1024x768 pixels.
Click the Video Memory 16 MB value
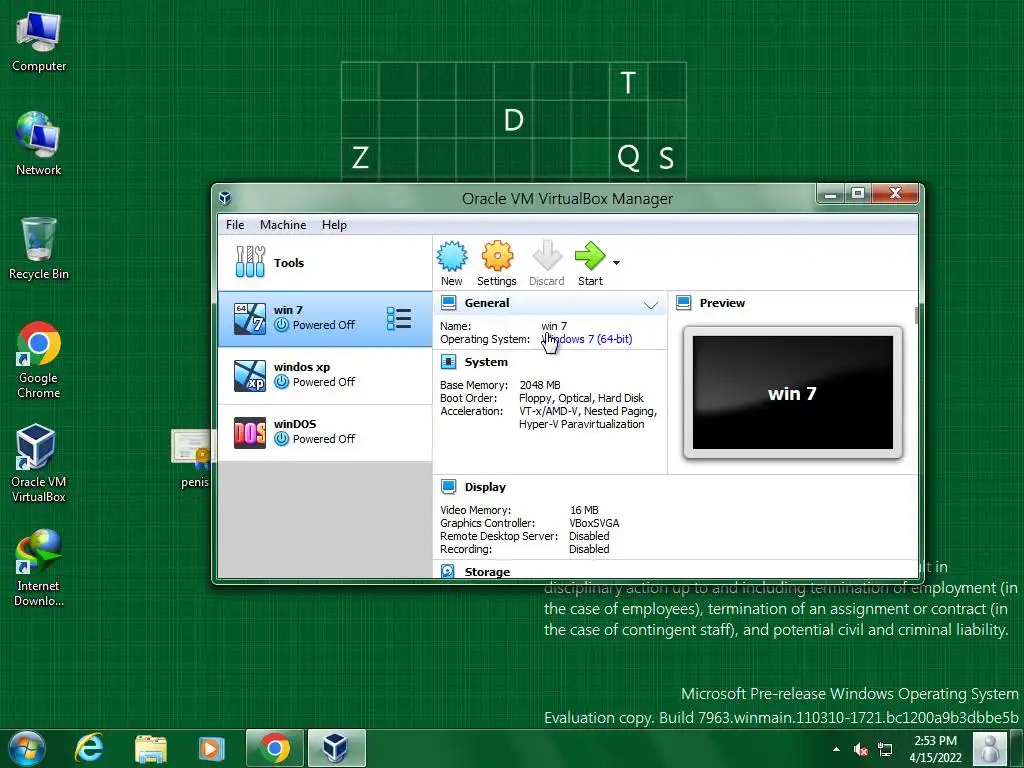coord(584,510)
